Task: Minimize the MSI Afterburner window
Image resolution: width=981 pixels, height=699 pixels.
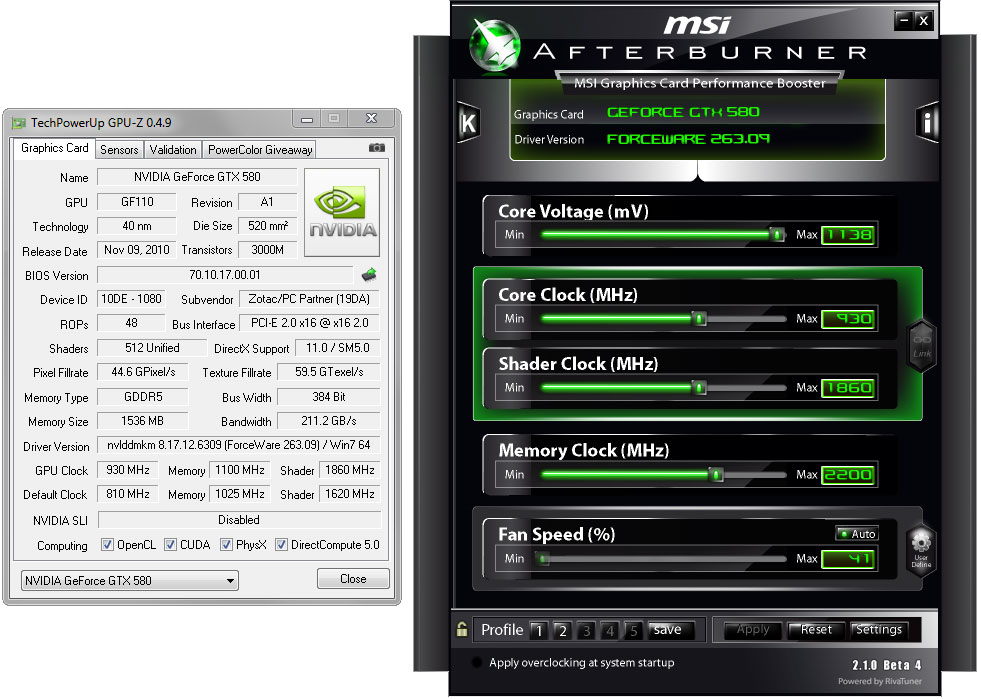Action: [x=903, y=21]
